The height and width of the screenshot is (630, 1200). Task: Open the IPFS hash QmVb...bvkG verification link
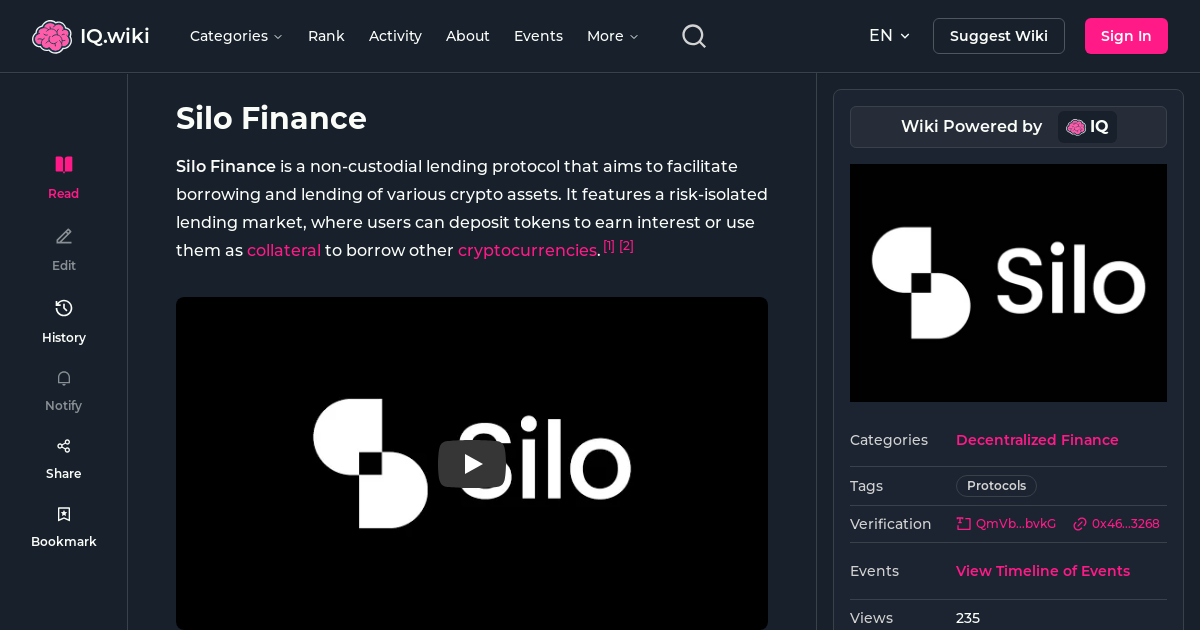pyautogui.click(x=1006, y=523)
